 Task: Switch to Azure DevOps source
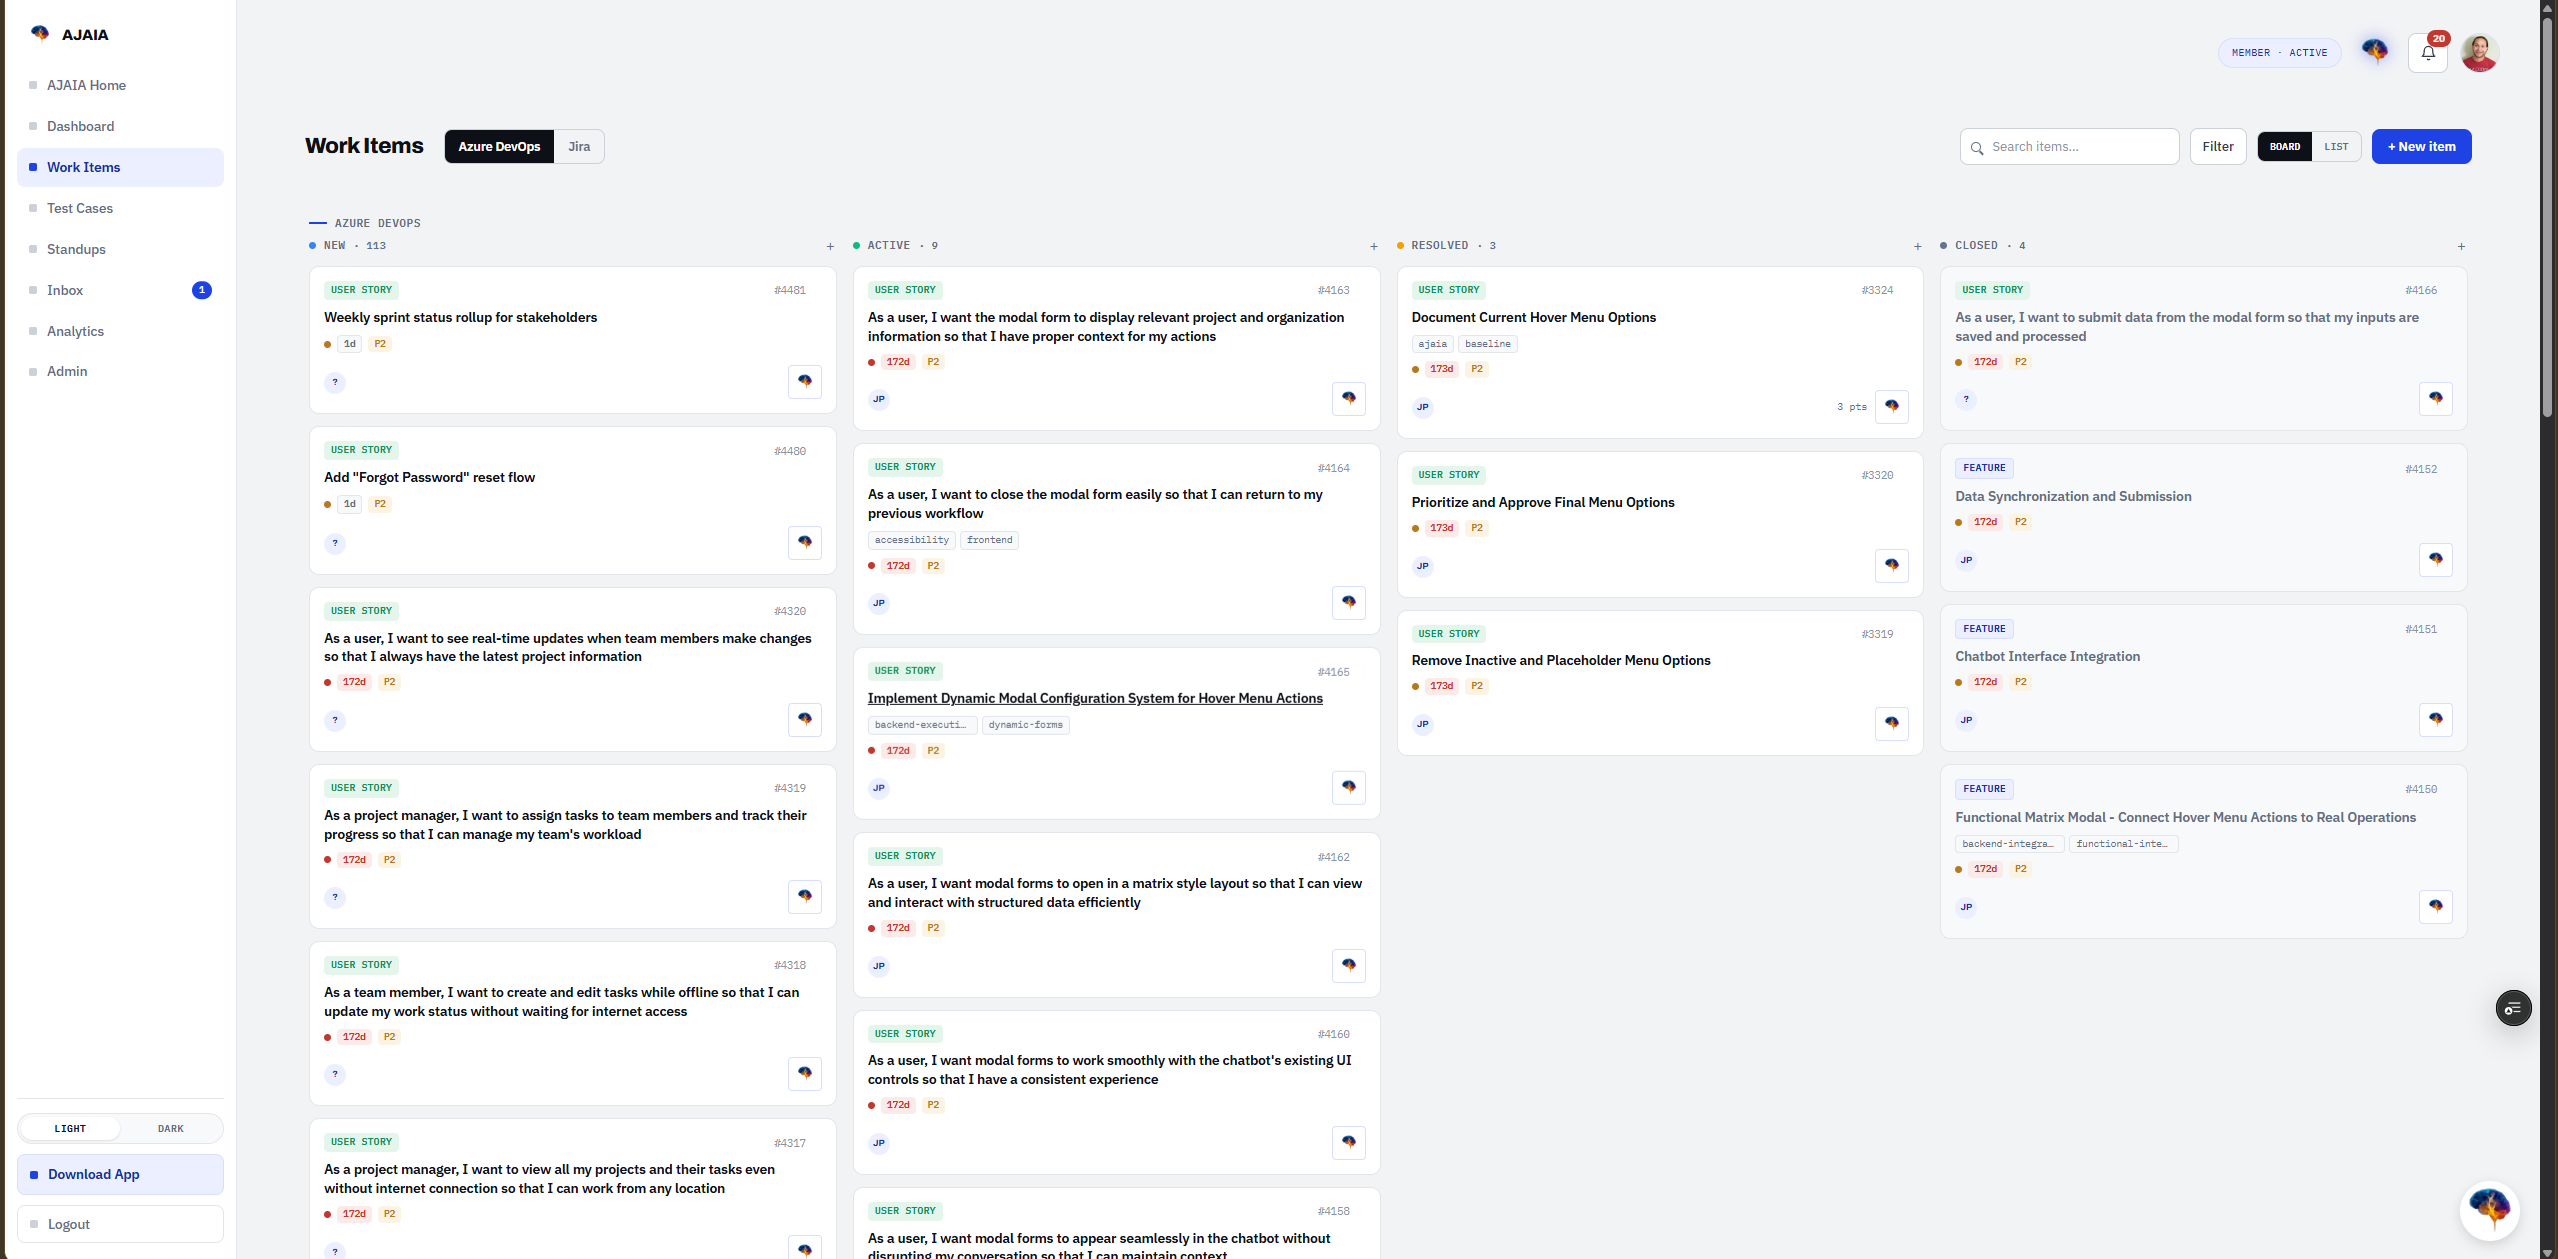(499, 147)
